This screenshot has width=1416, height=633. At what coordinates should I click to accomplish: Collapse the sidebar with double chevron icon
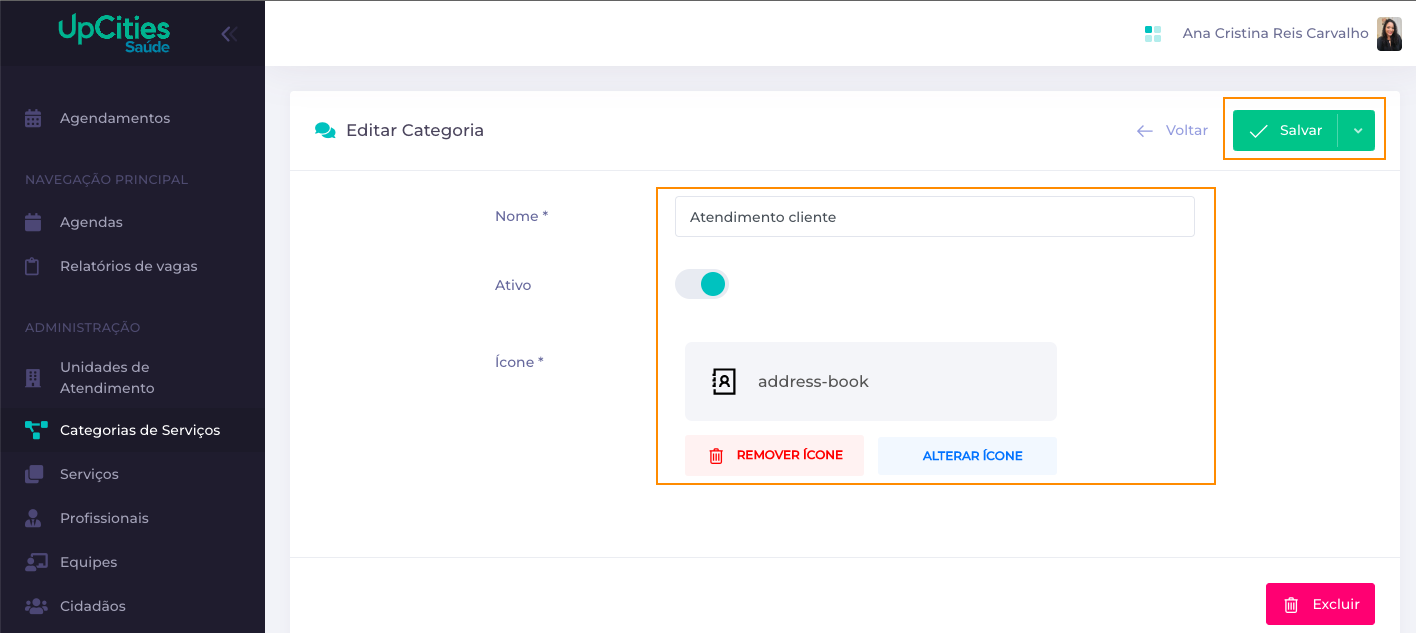click(229, 34)
